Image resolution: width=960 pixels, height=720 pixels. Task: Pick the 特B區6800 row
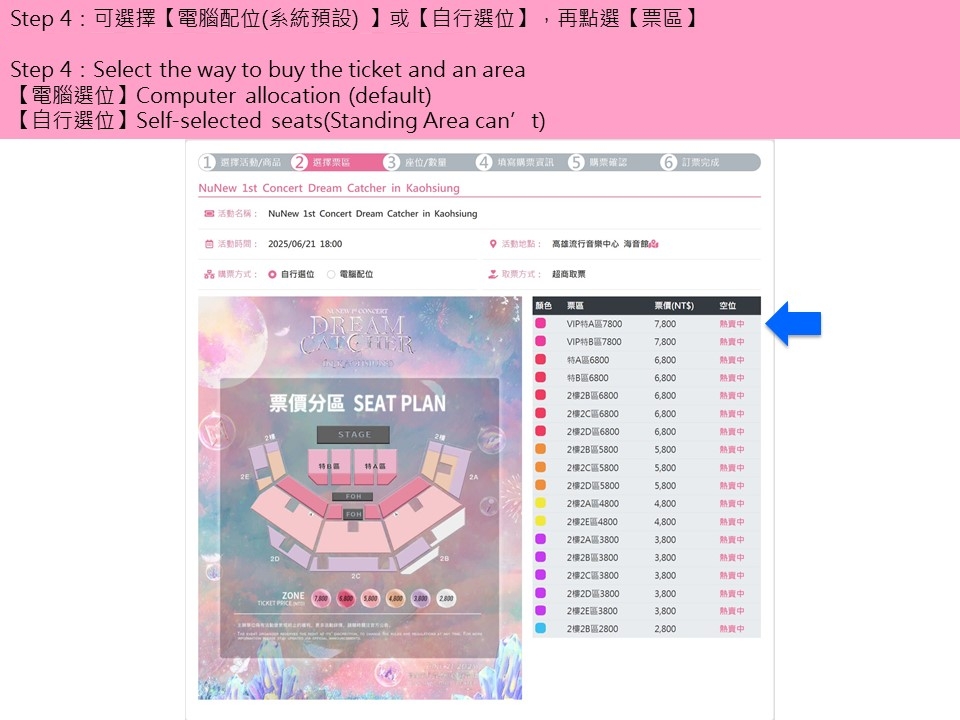(x=647, y=378)
